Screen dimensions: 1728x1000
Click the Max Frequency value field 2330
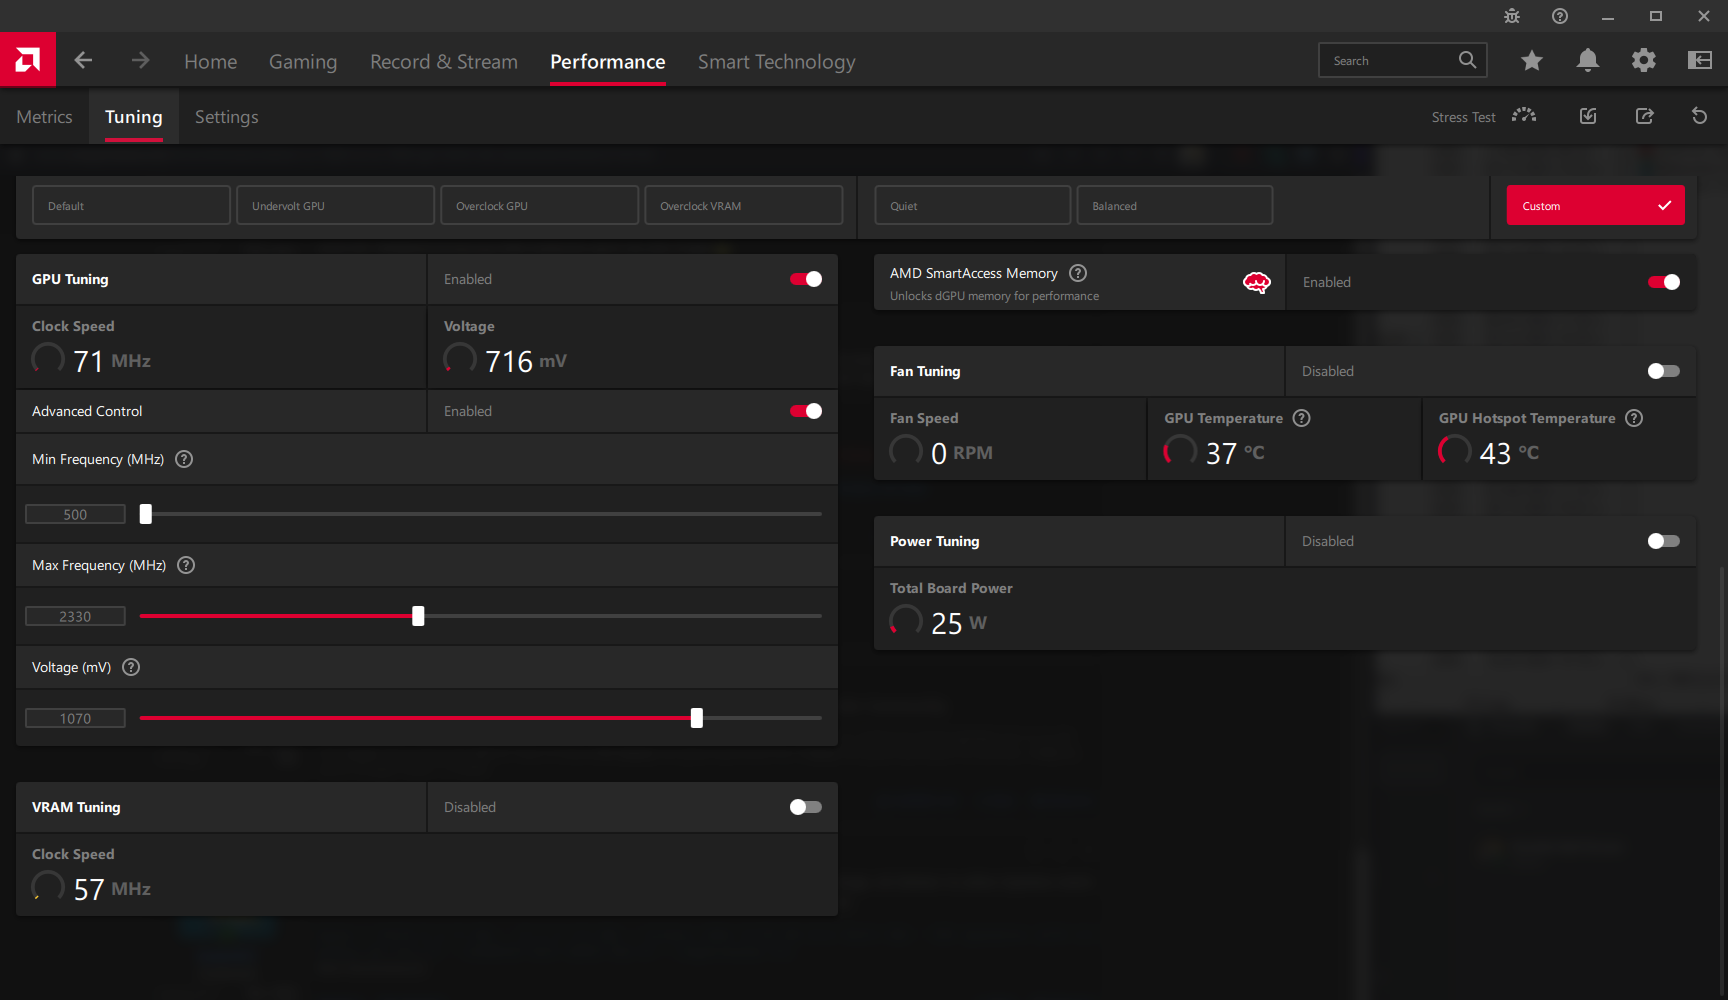click(75, 616)
